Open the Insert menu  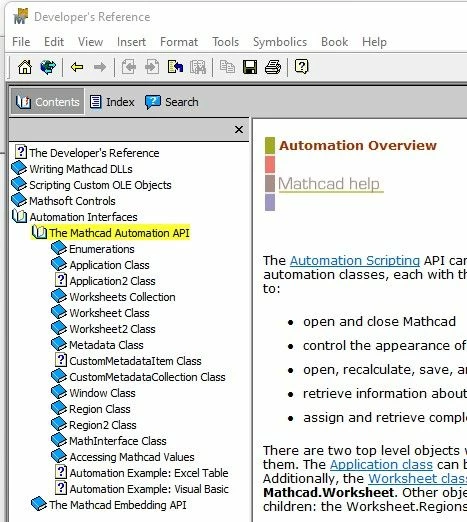pos(131,42)
